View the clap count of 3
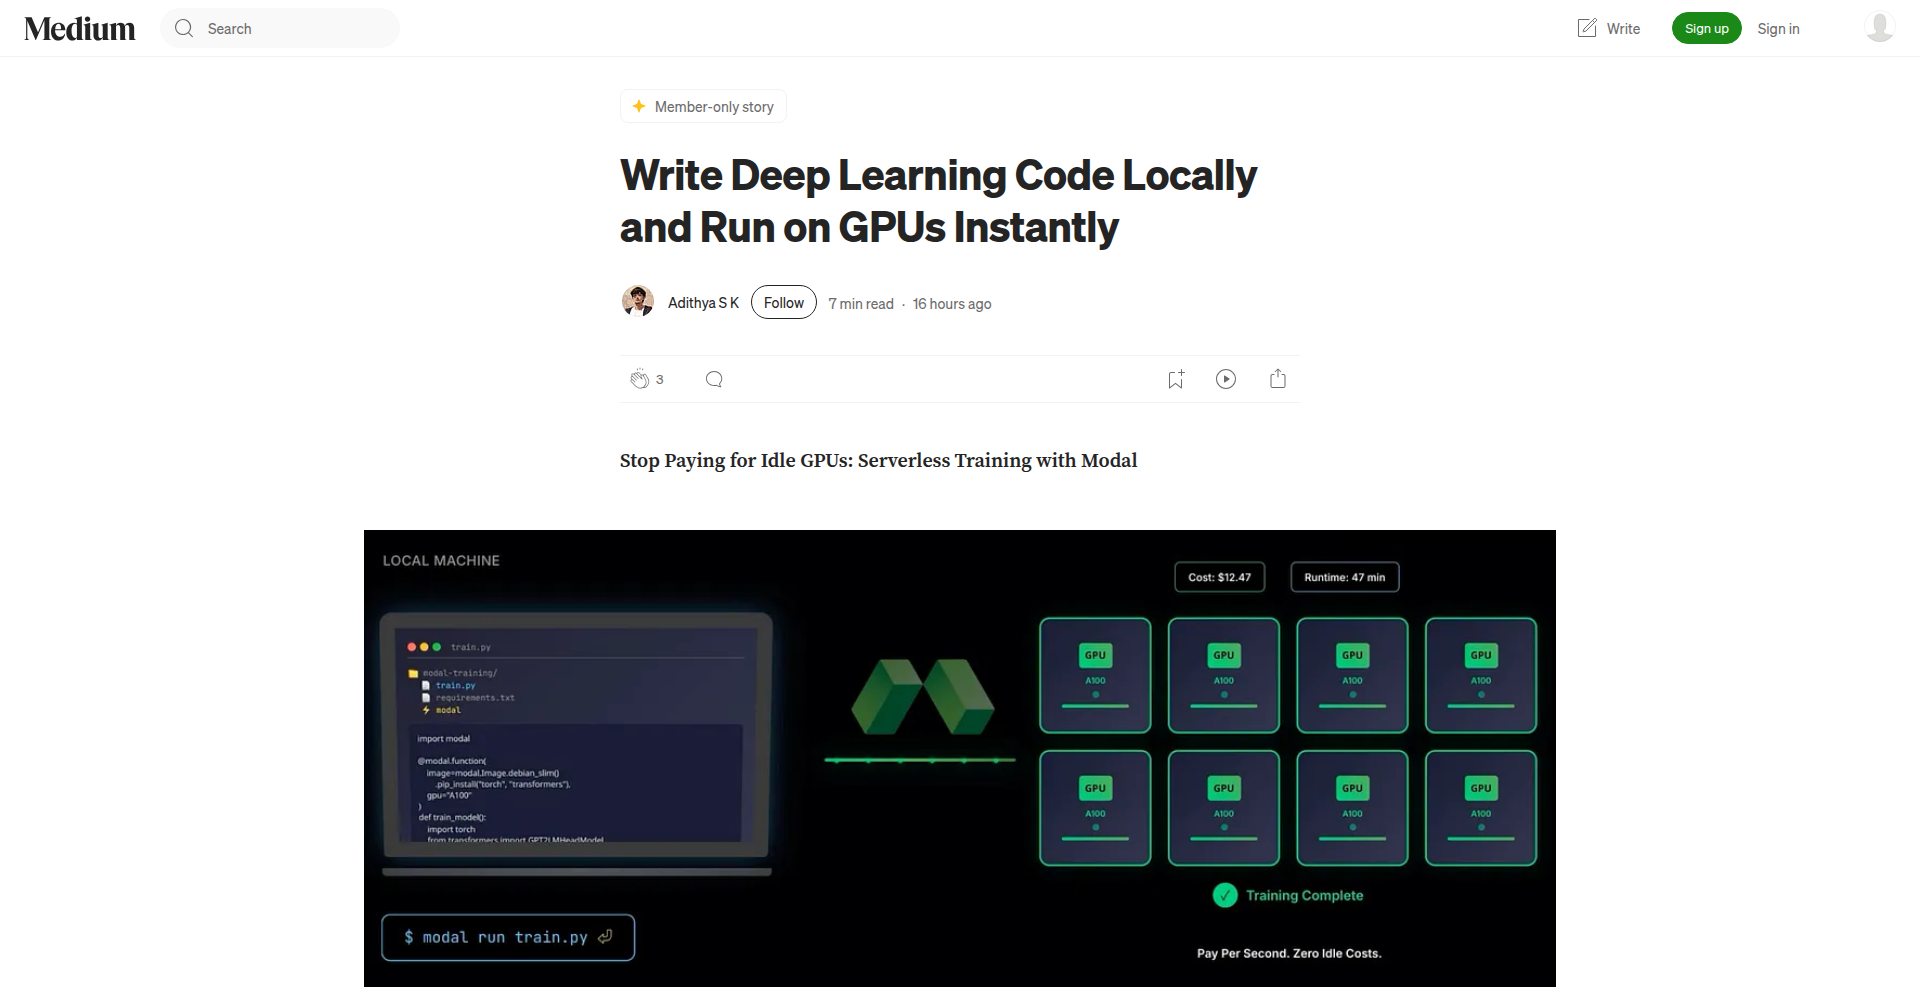 coord(660,379)
